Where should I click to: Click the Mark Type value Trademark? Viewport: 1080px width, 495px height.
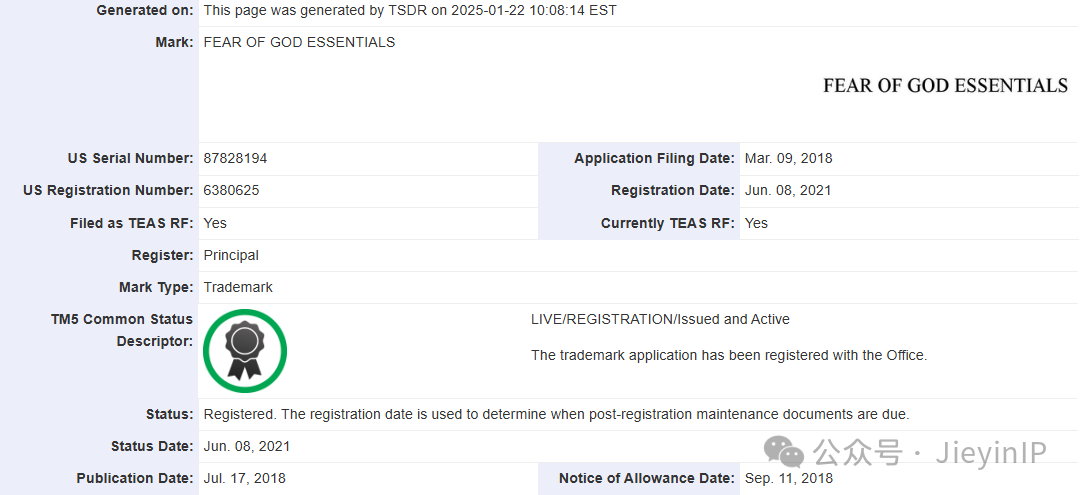[x=238, y=287]
